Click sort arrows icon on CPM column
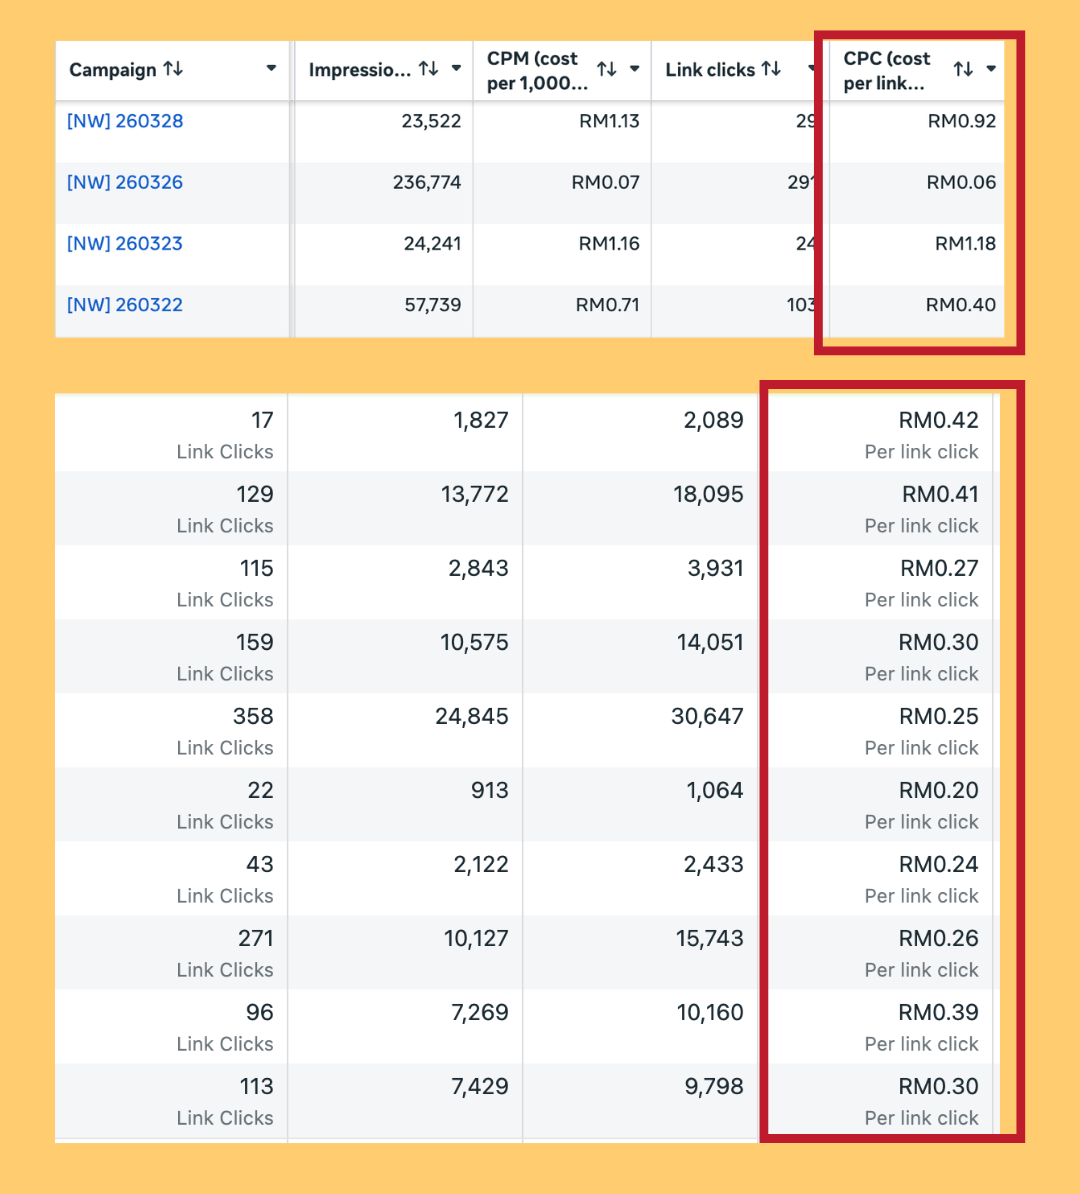 606,69
